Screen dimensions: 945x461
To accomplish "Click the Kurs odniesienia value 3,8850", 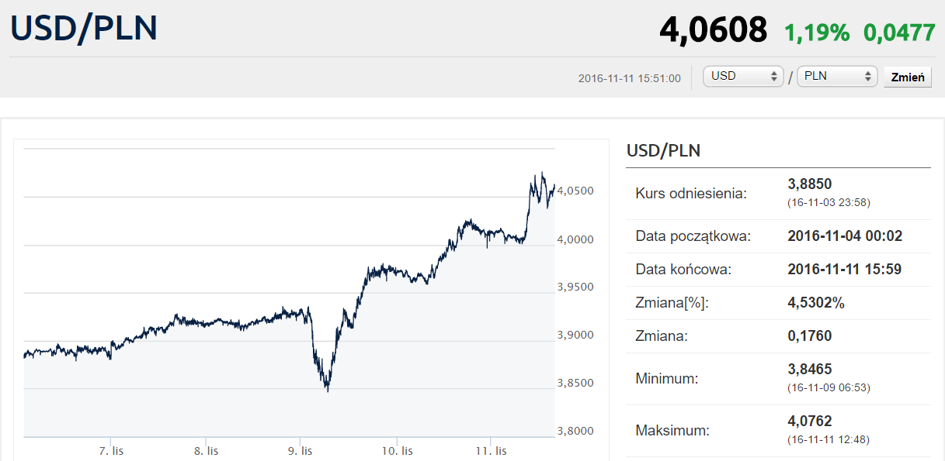I will click(810, 184).
